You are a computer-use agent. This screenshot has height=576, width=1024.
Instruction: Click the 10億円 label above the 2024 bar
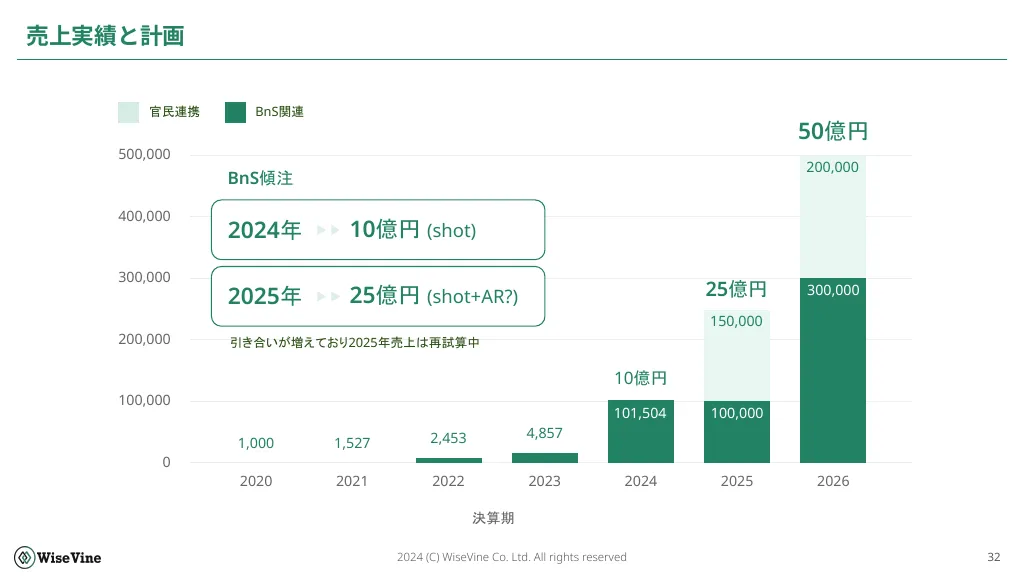click(640, 378)
